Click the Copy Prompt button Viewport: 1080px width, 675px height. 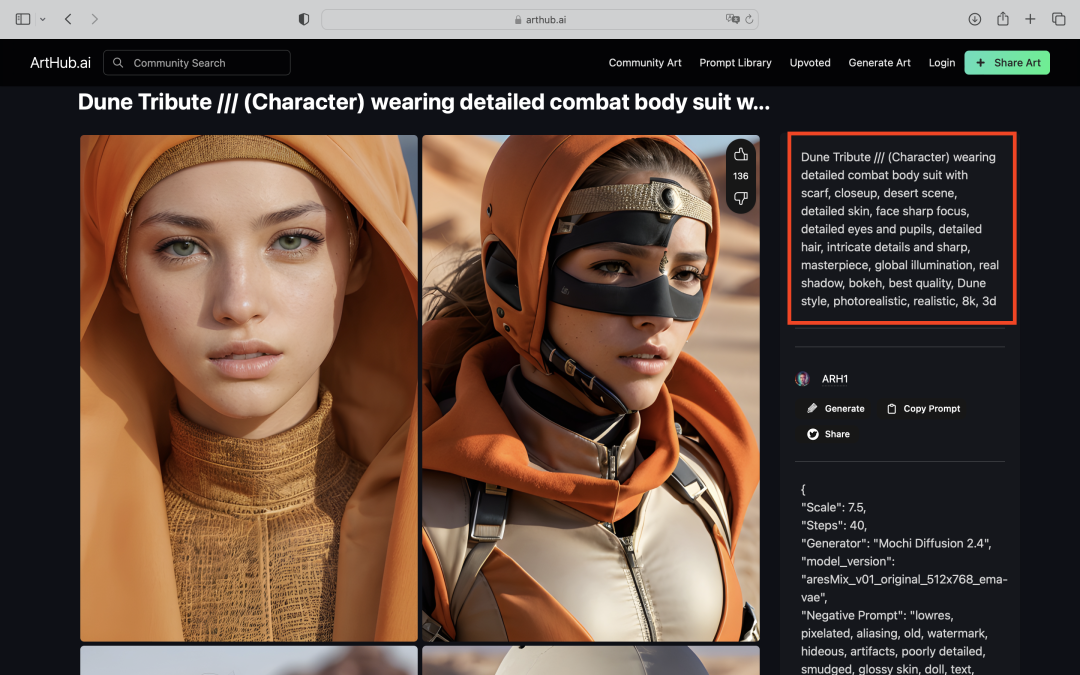pyautogui.click(x=923, y=408)
